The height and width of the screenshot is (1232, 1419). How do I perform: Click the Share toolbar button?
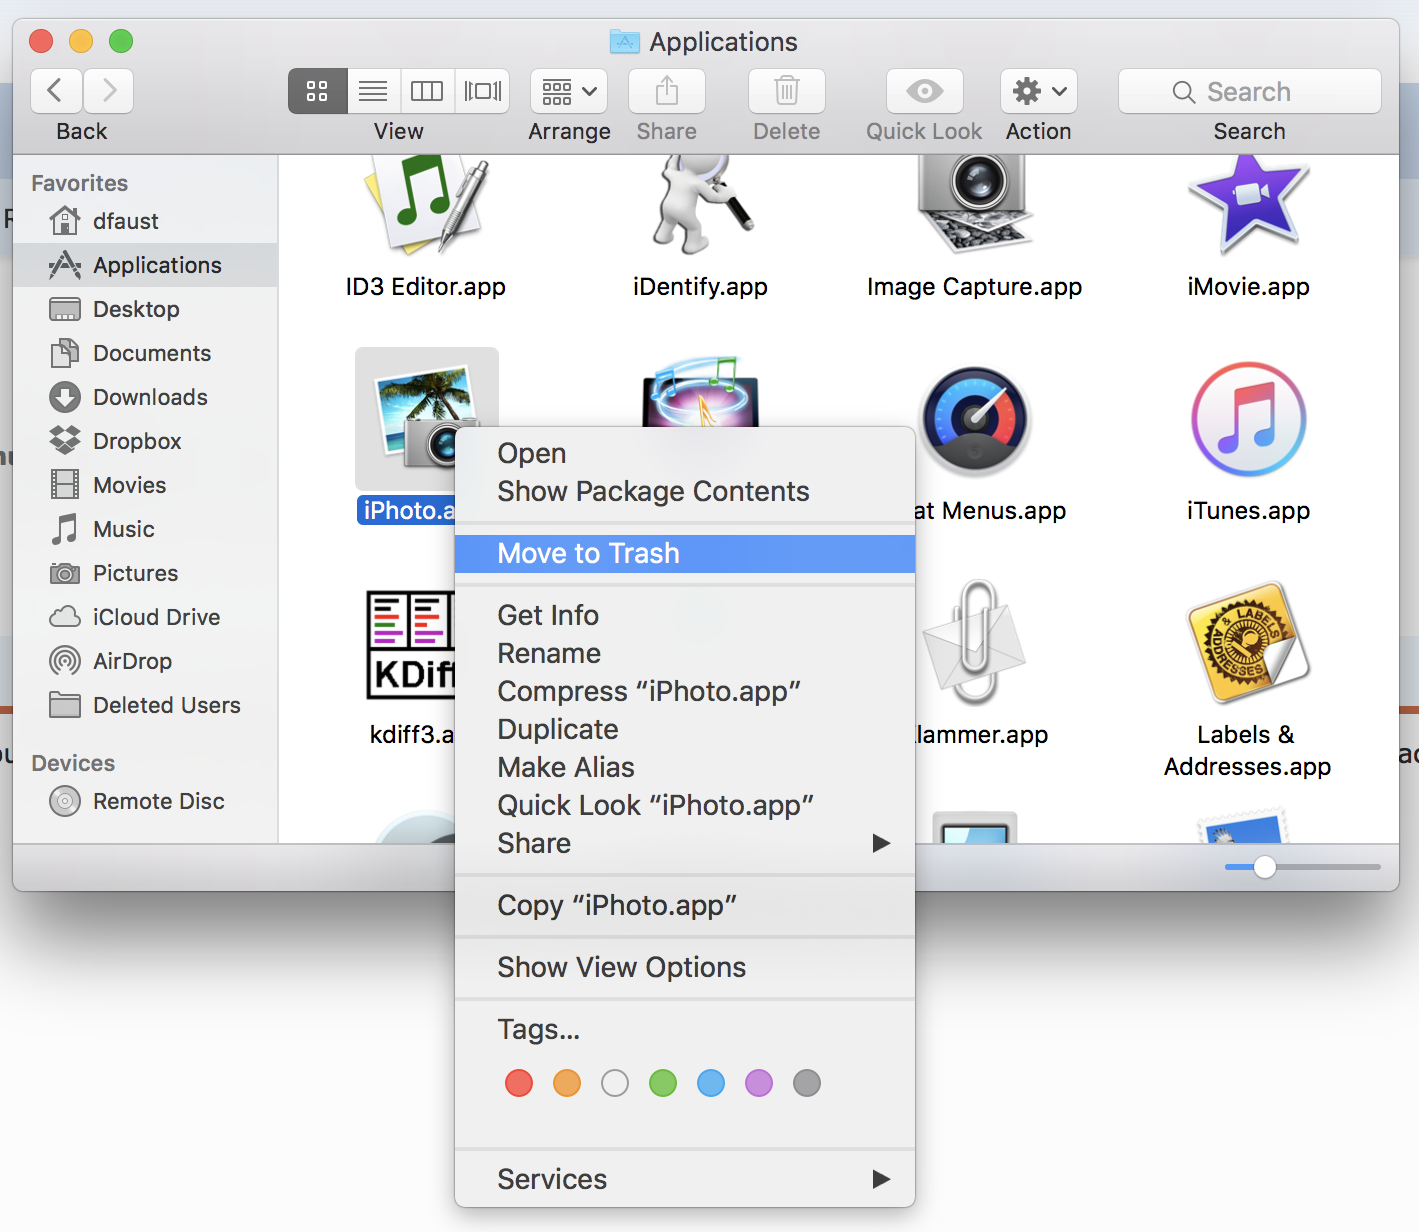click(x=667, y=91)
